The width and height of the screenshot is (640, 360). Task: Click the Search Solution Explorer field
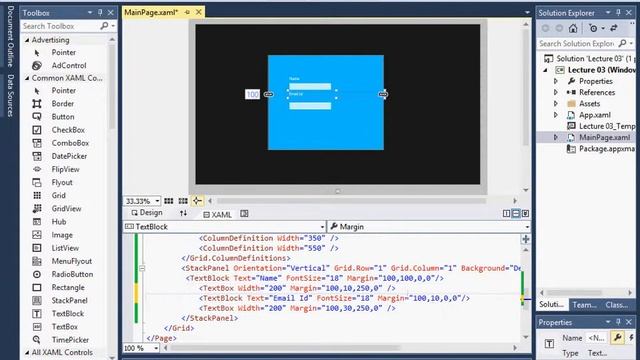(577, 43)
